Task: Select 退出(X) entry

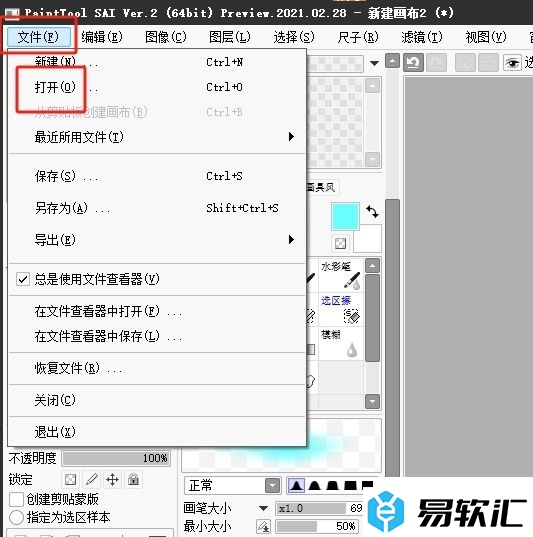Action: pyautogui.click(x=157, y=432)
